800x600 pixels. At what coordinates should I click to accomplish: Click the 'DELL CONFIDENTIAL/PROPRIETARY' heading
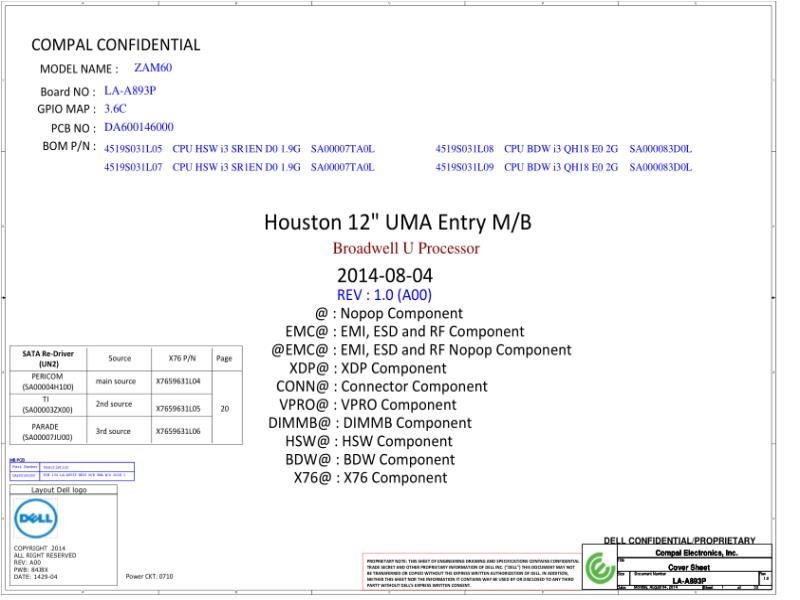tap(680, 540)
